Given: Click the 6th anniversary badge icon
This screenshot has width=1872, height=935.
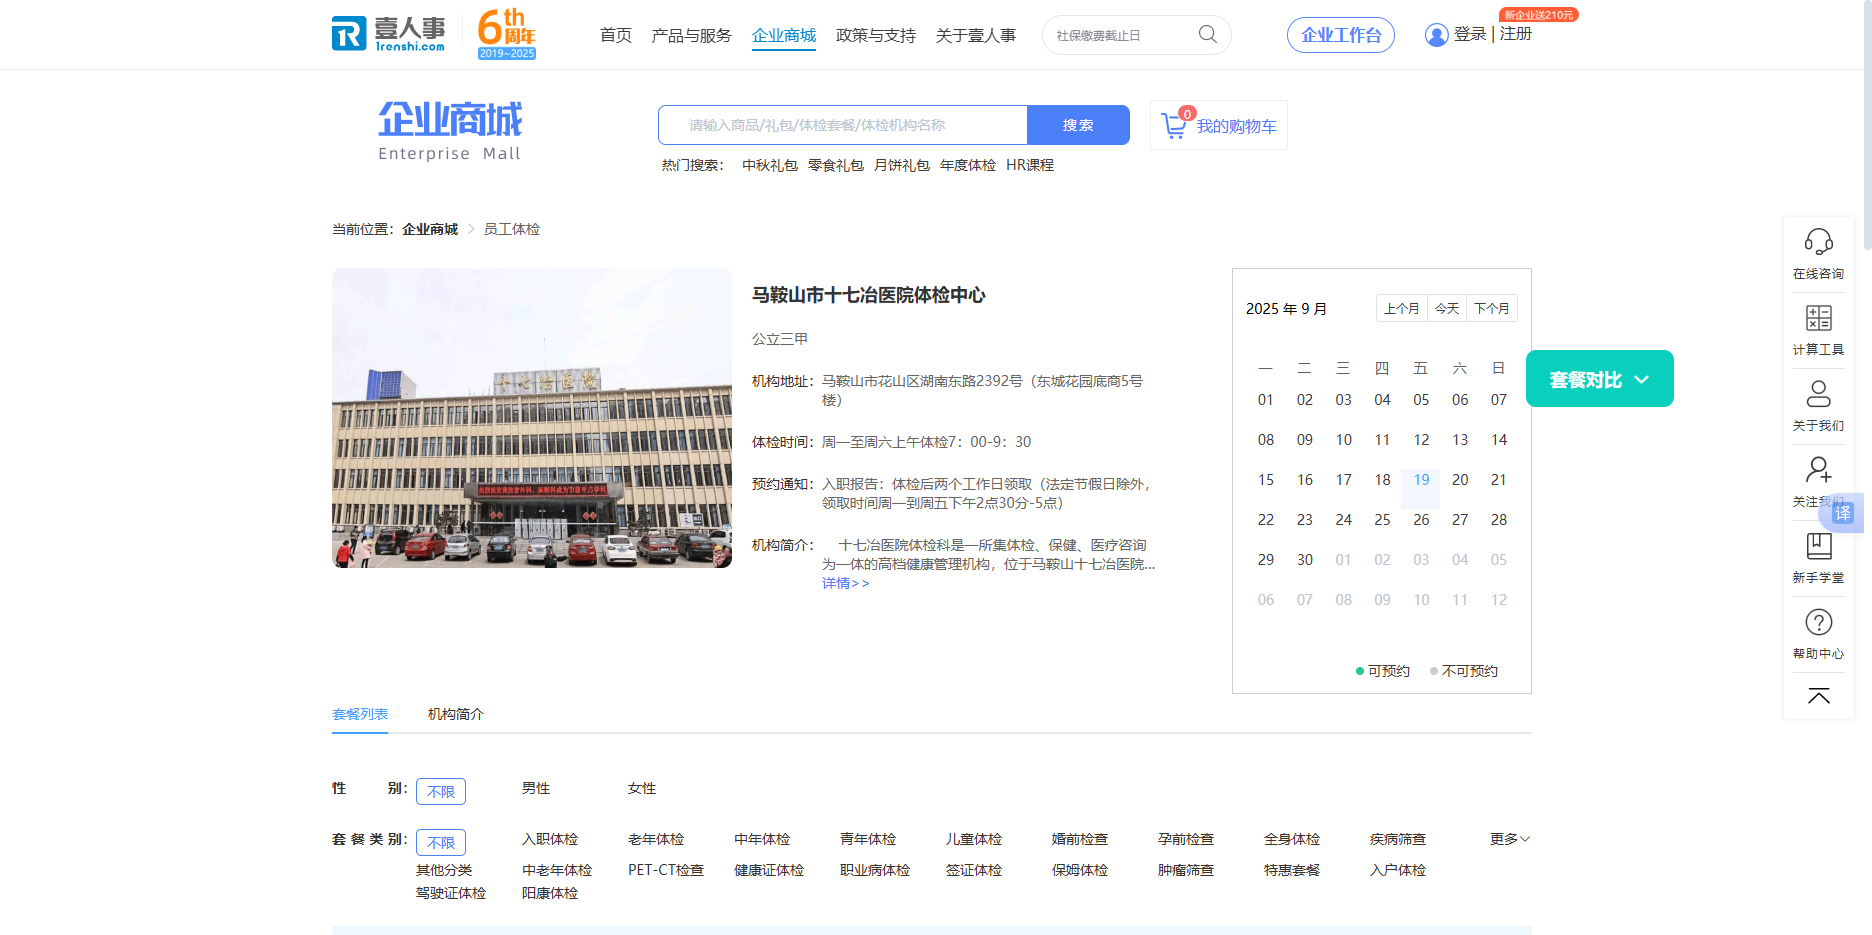Looking at the screenshot, I should tap(506, 34).
